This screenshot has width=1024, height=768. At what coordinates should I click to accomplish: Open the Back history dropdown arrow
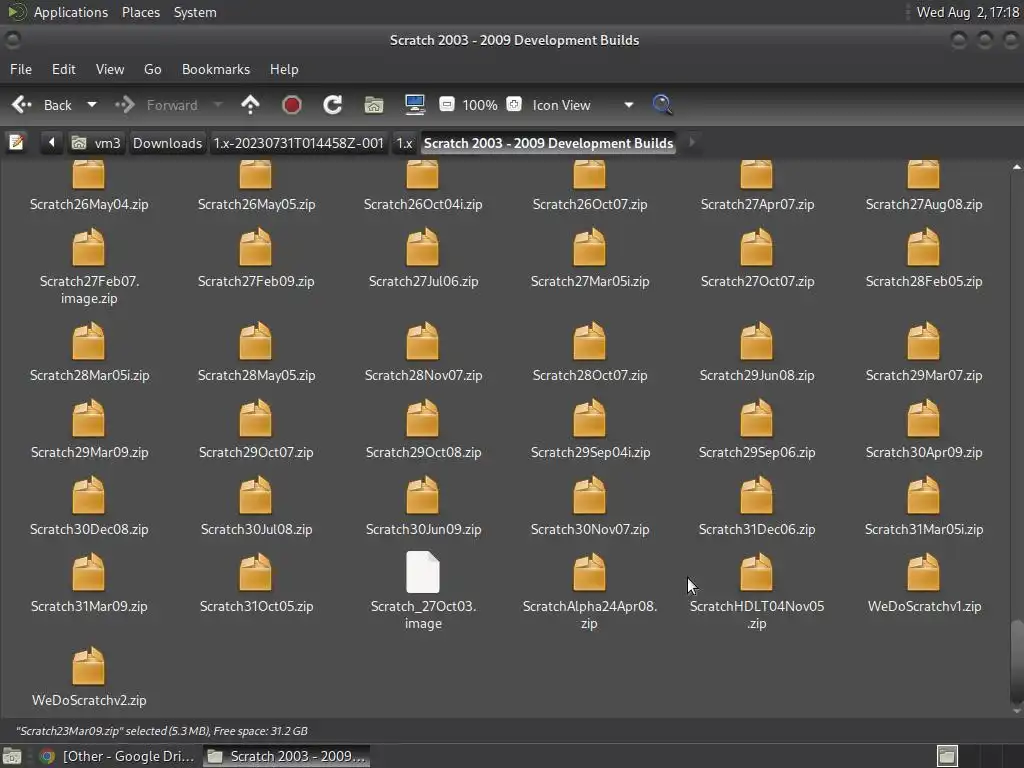point(92,104)
